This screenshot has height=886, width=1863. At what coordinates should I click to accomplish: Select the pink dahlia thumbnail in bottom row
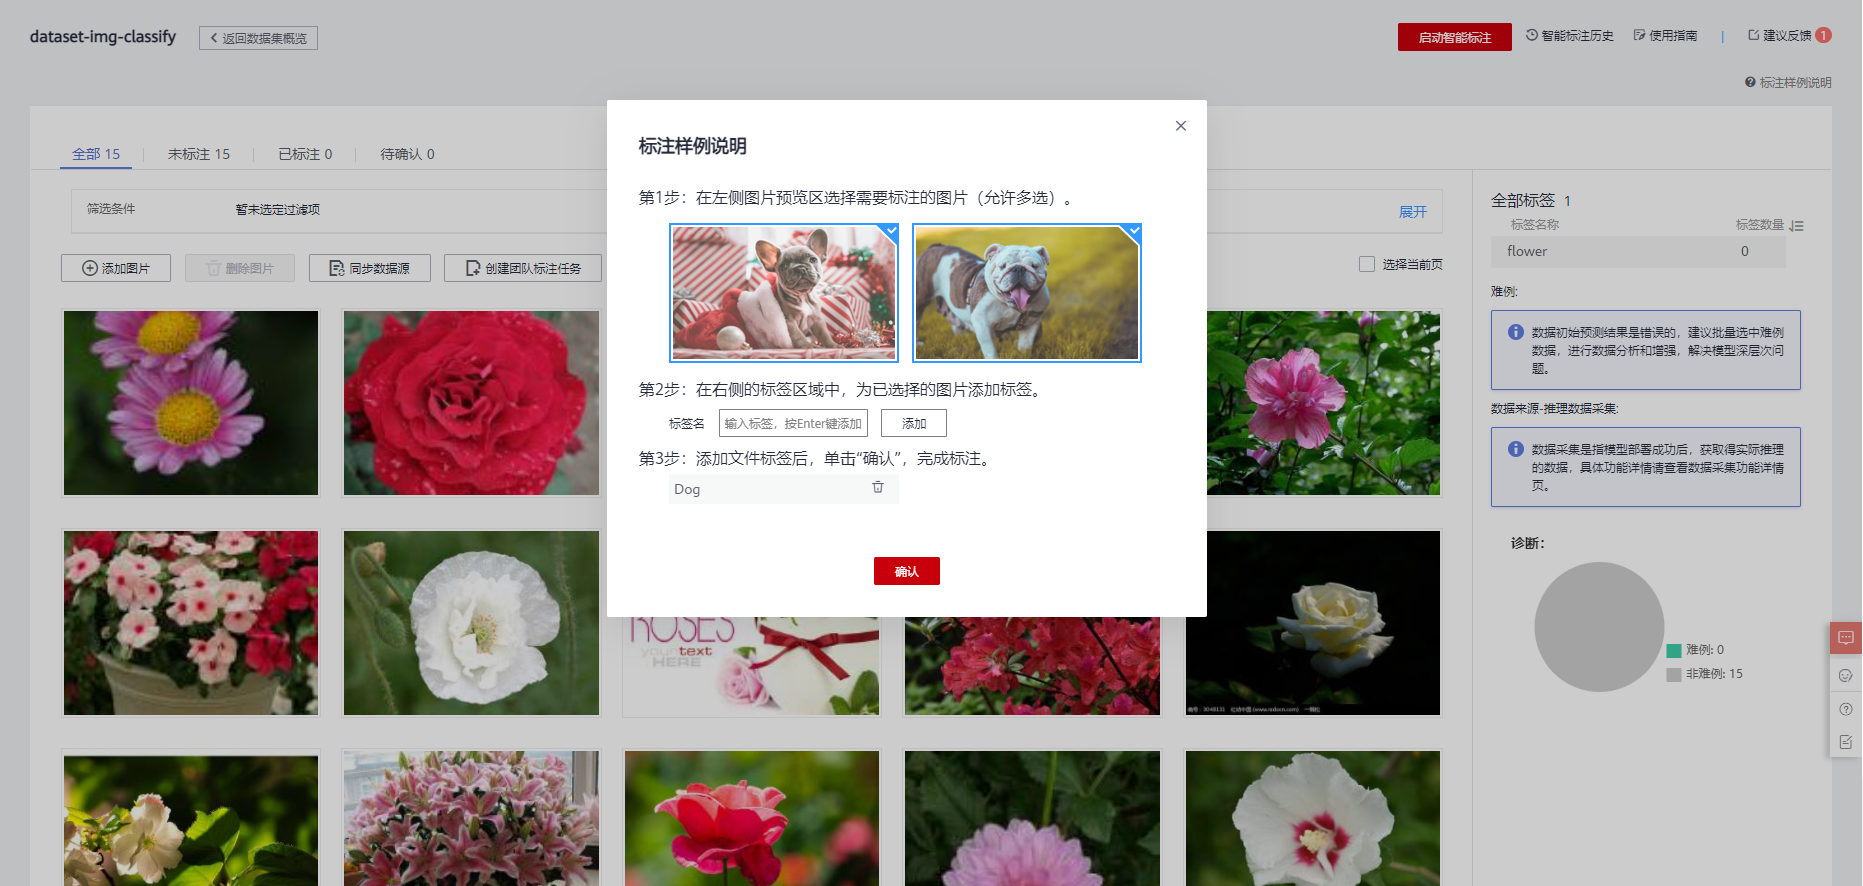click(1032, 818)
